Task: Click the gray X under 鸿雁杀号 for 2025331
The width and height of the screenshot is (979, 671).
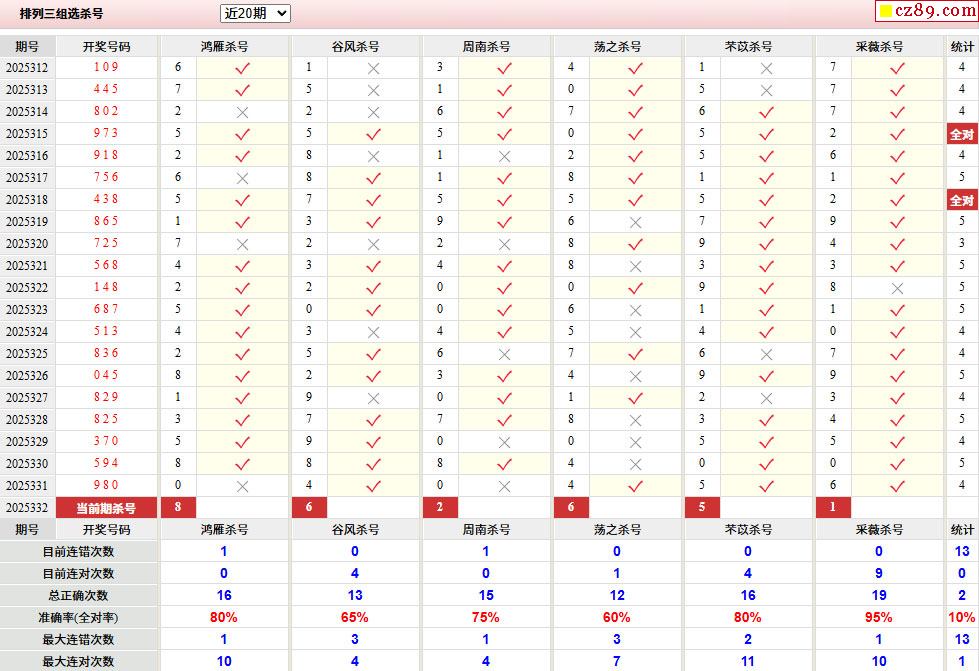Action: click(x=242, y=486)
